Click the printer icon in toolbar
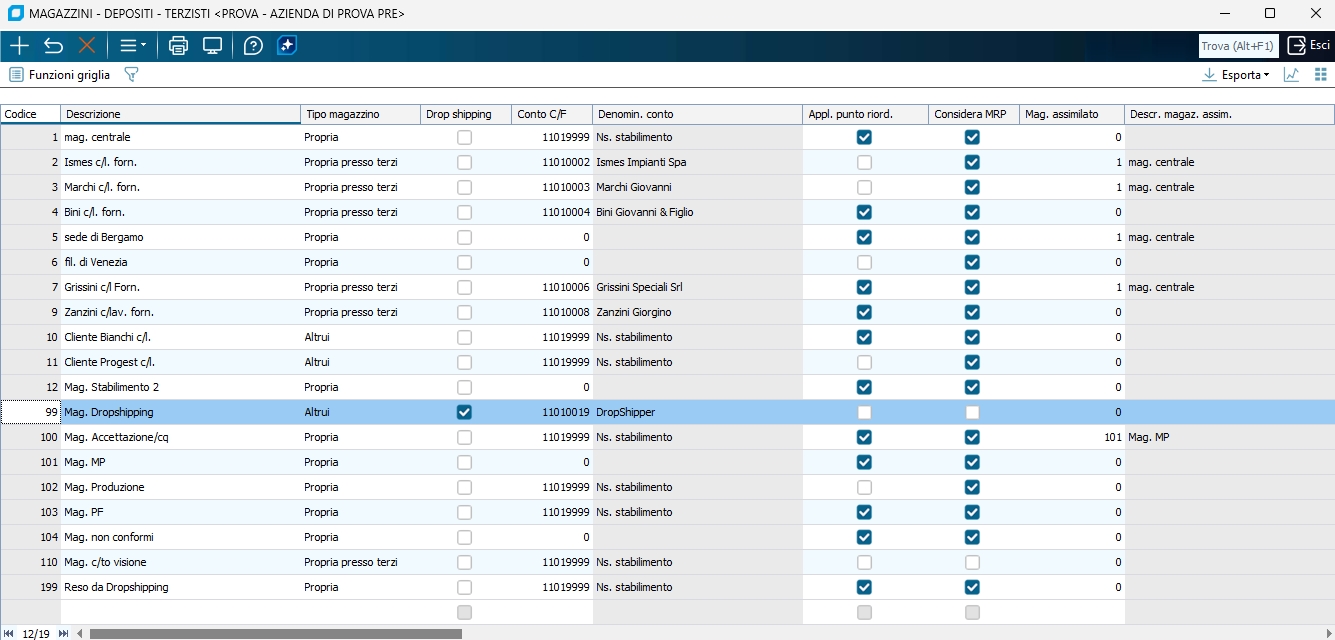This screenshot has height=640, width=1335. [x=178, y=46]
